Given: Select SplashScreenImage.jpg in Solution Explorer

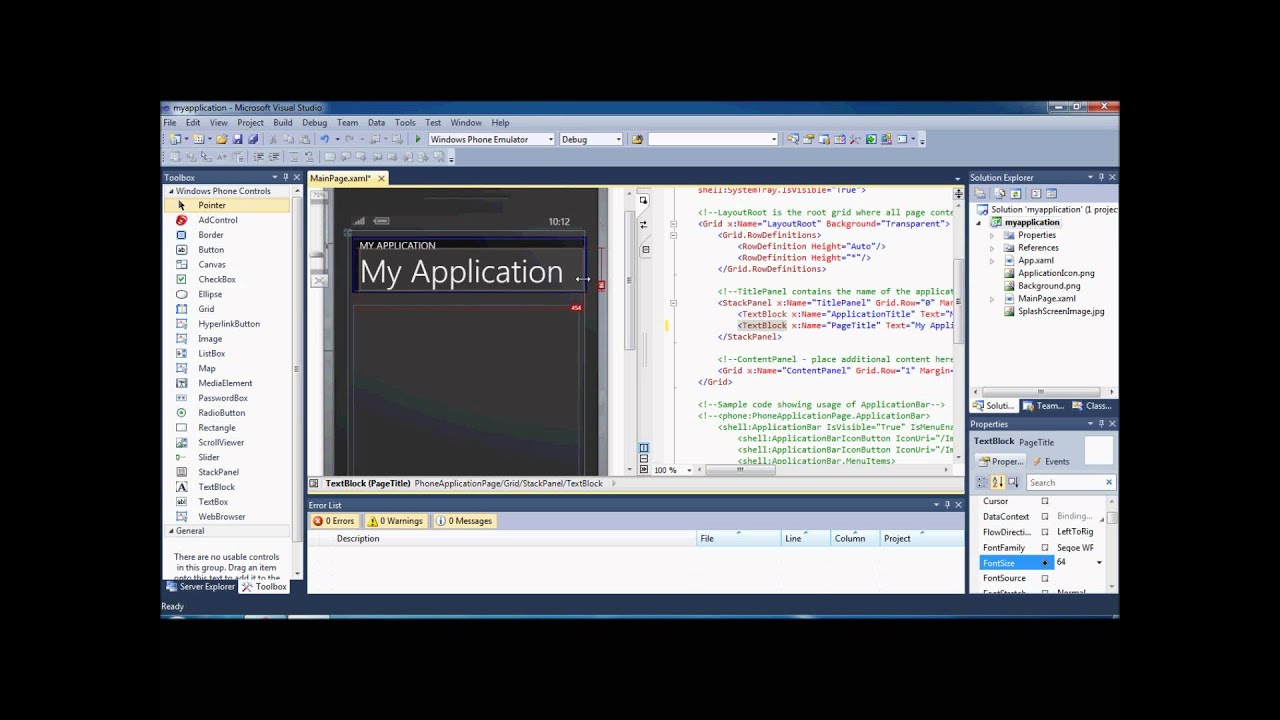Looking at the screenshot, I should click(1060, 312).
